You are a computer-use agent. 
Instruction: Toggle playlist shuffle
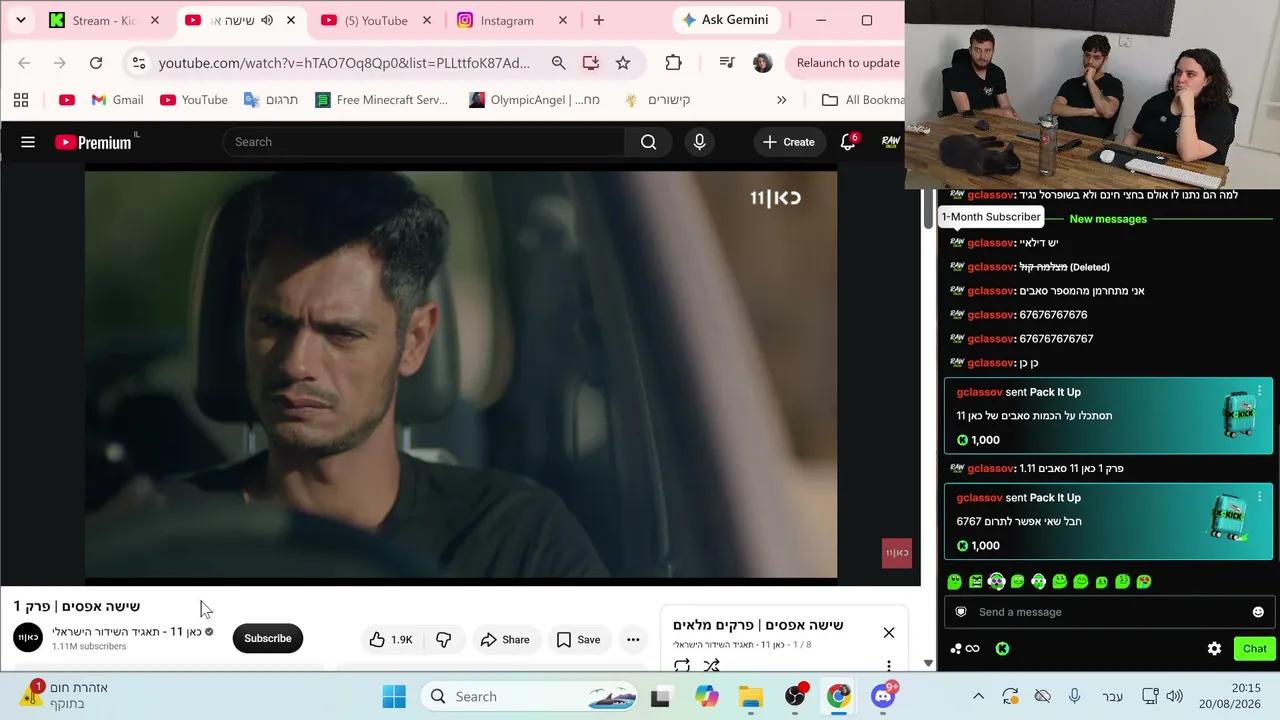coord(711,665)
